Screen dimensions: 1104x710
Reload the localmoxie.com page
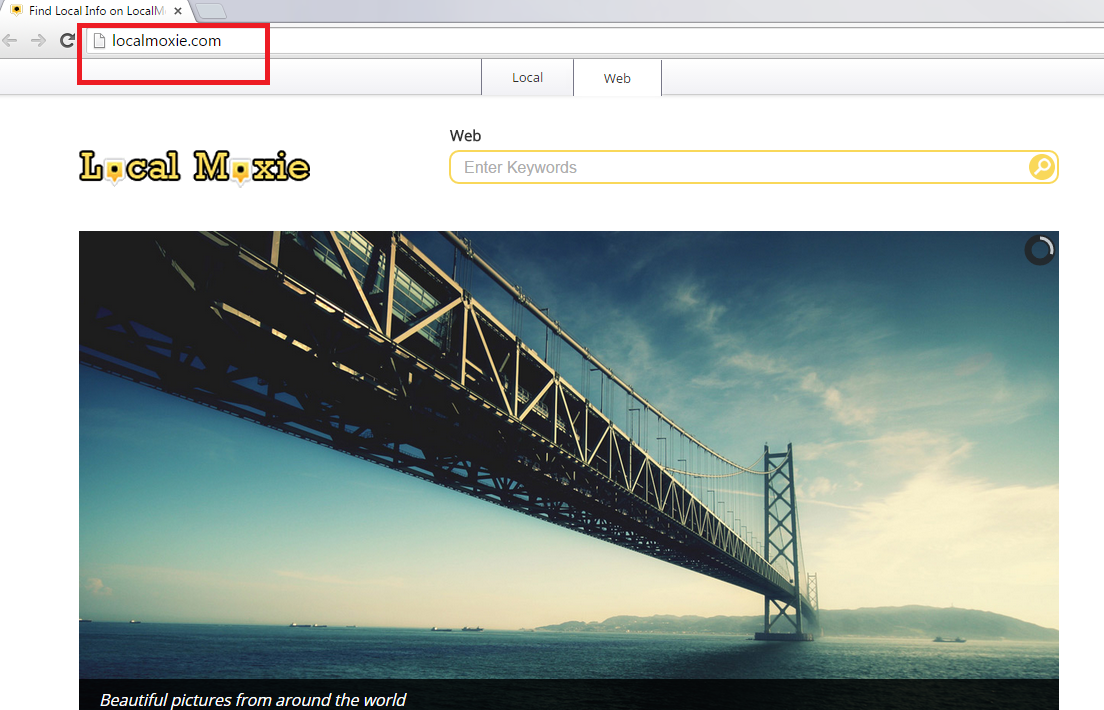point(67,41)
